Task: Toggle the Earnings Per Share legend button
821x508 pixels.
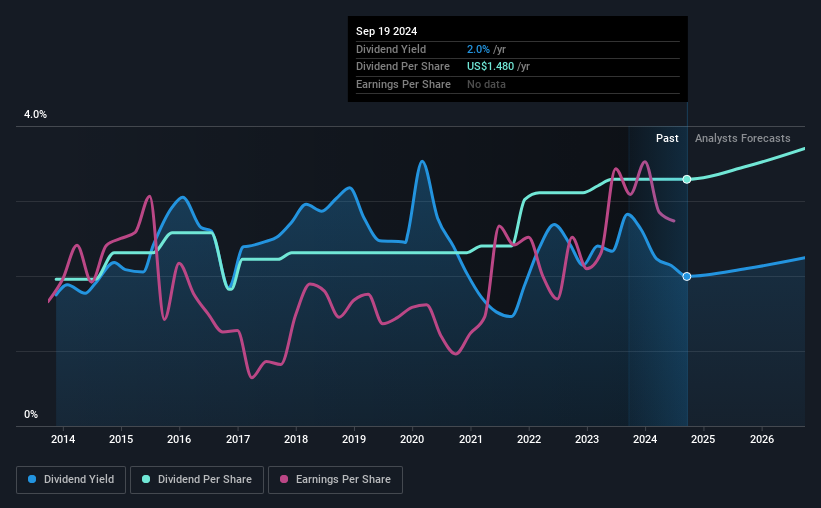Action: click(x=335, y=480)
